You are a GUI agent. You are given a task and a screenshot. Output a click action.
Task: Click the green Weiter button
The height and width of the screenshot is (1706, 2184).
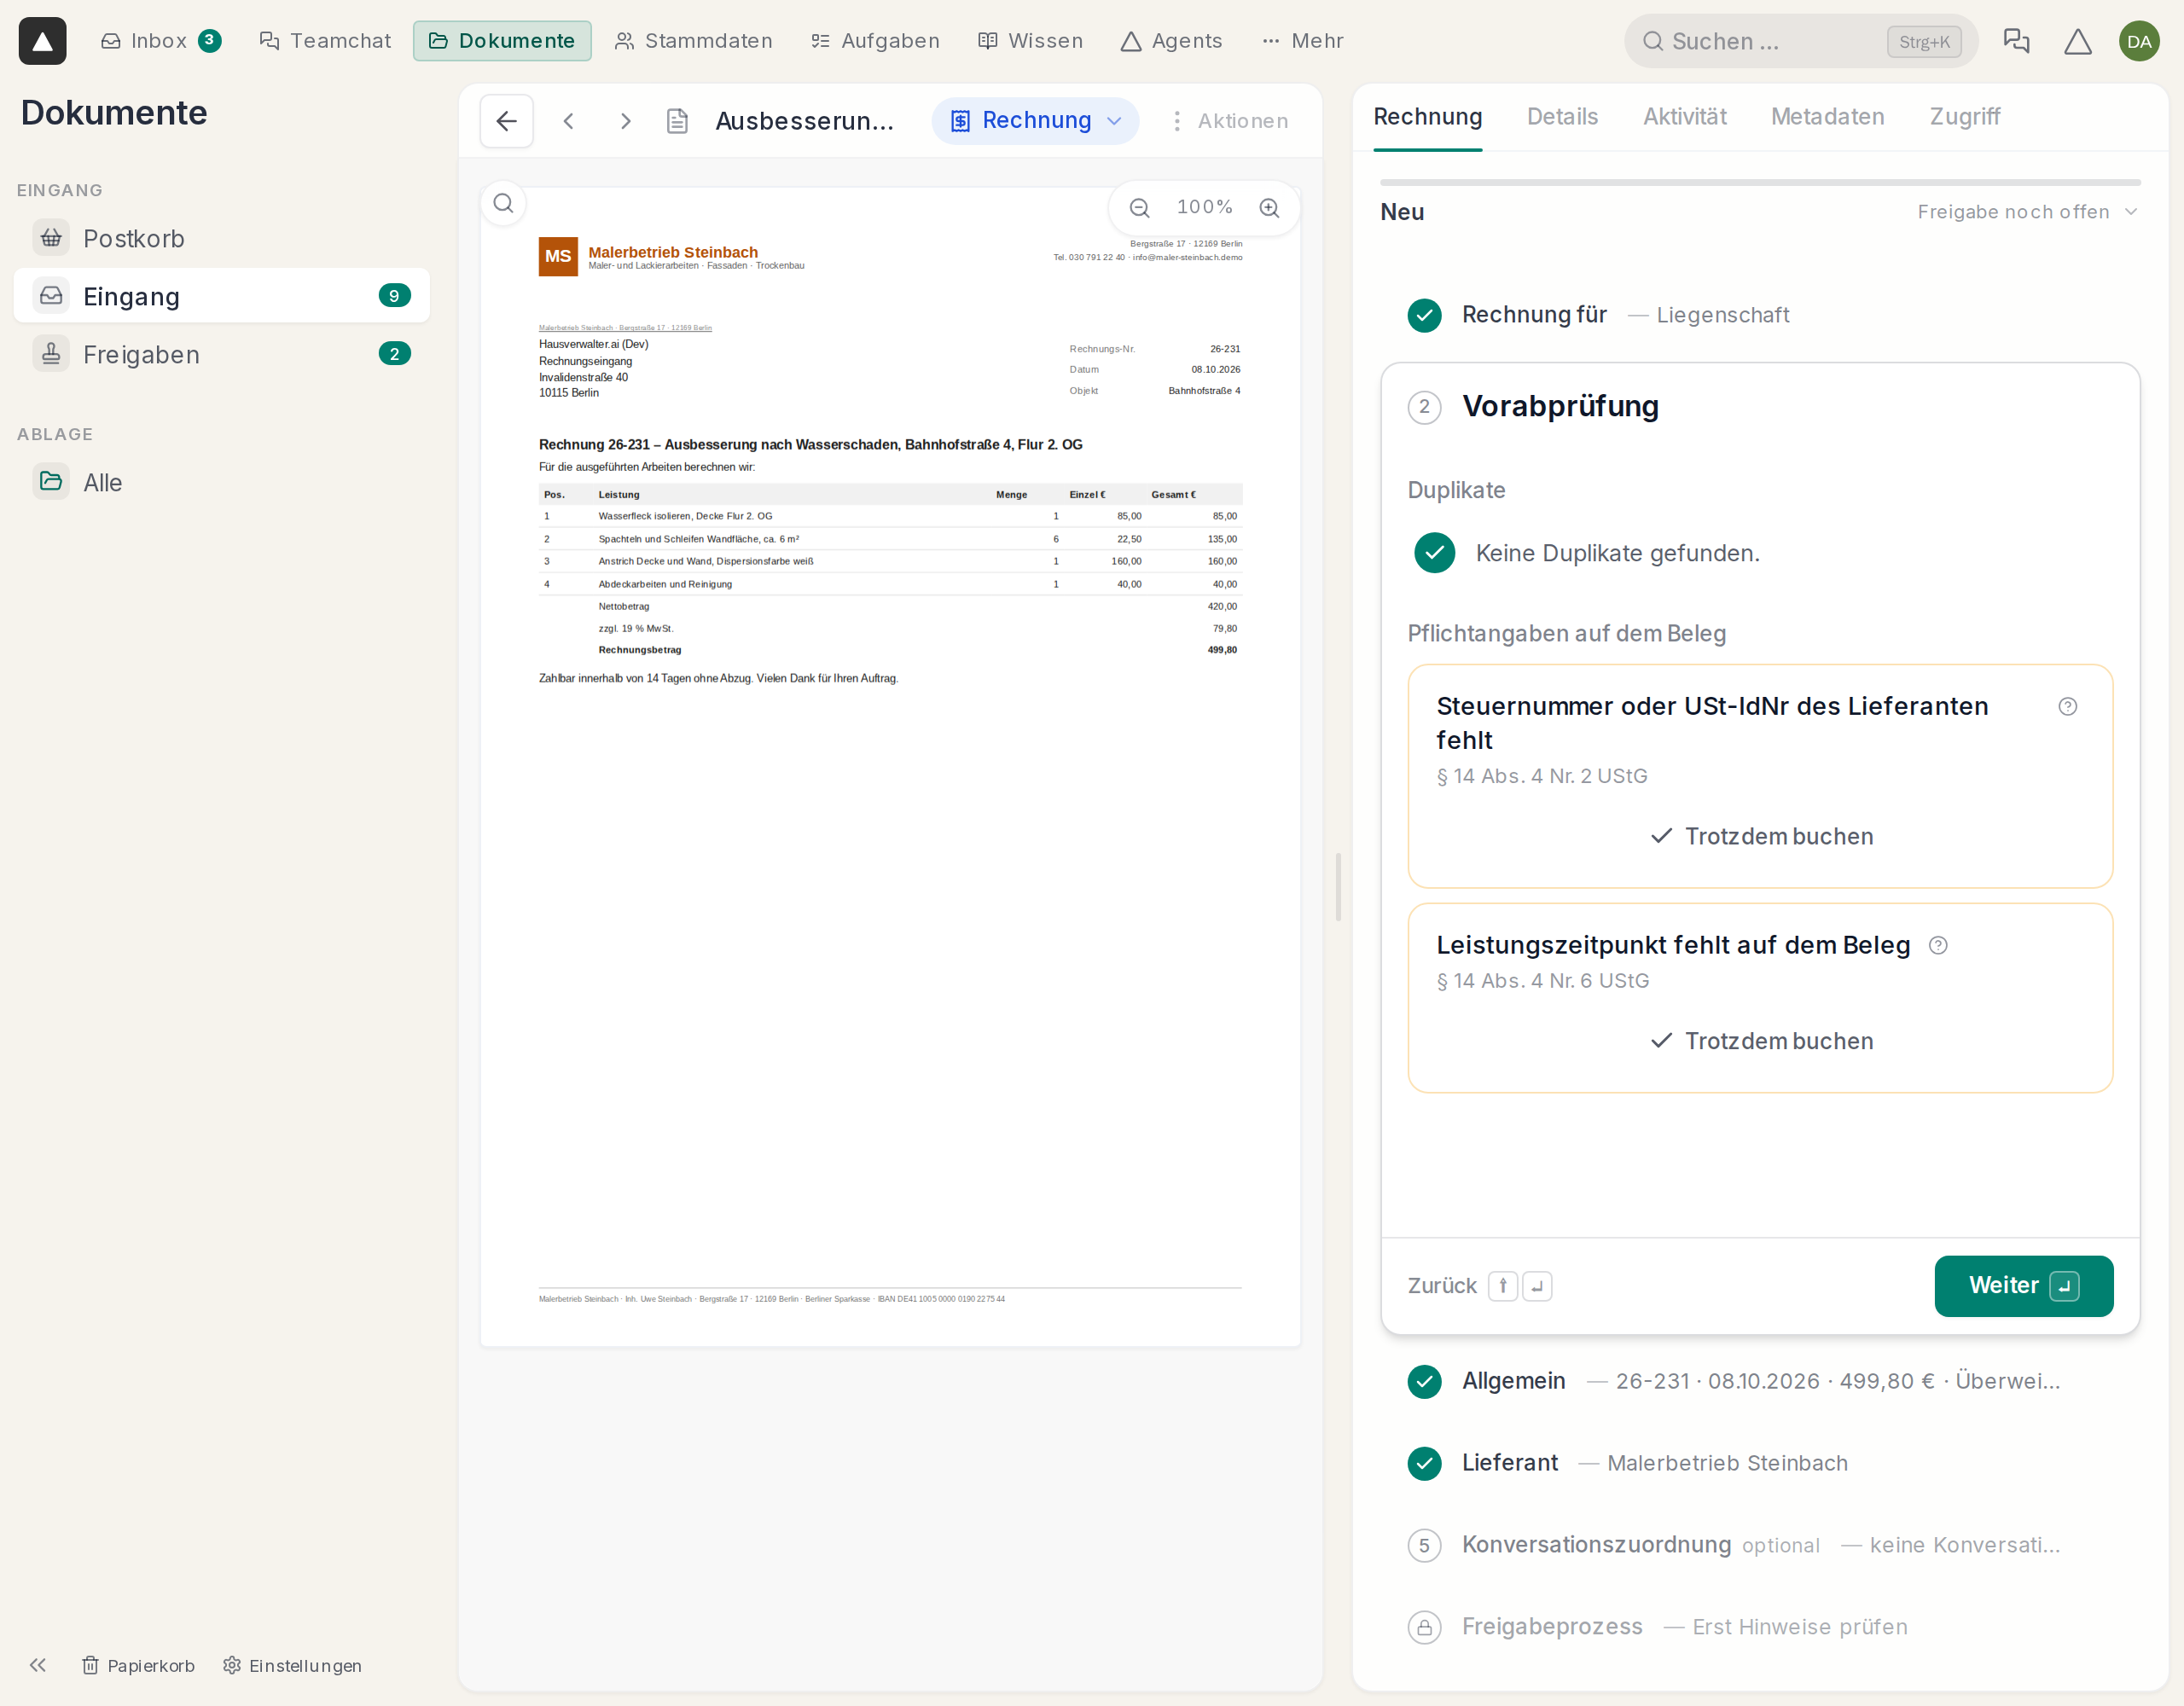click(x=2023, y=1286)
